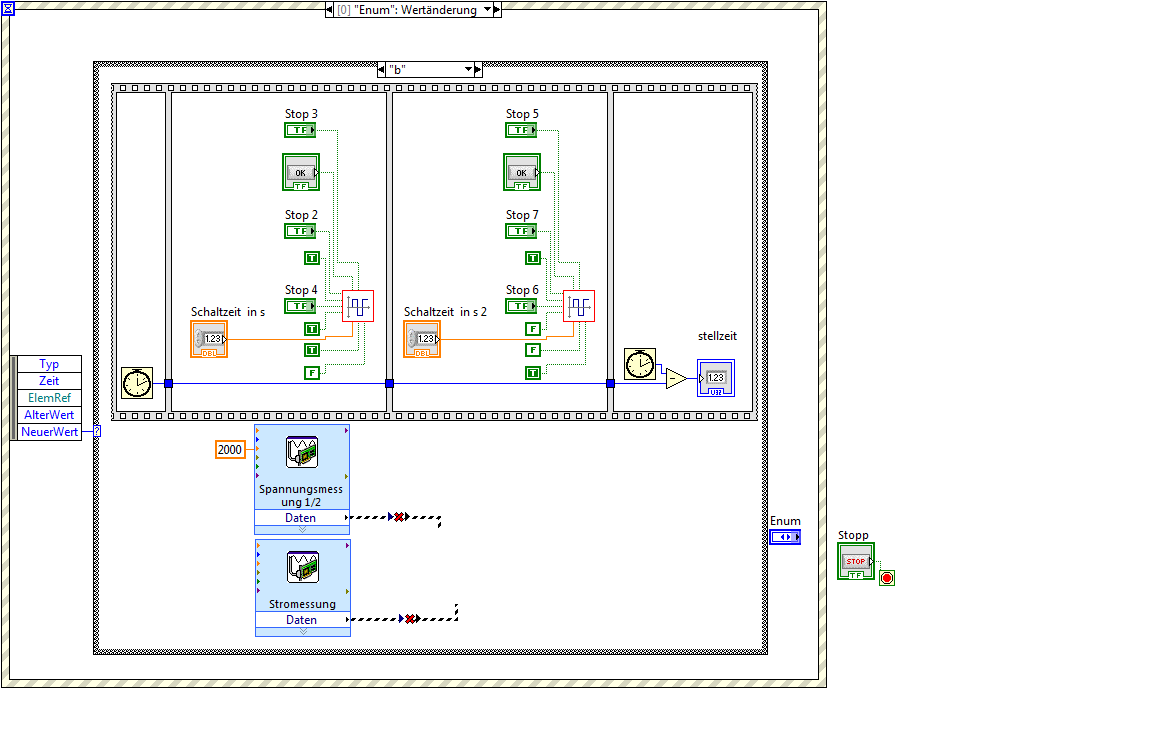
Task: Select the Stop 4 boolean terminal
Action: coord(300,306)
